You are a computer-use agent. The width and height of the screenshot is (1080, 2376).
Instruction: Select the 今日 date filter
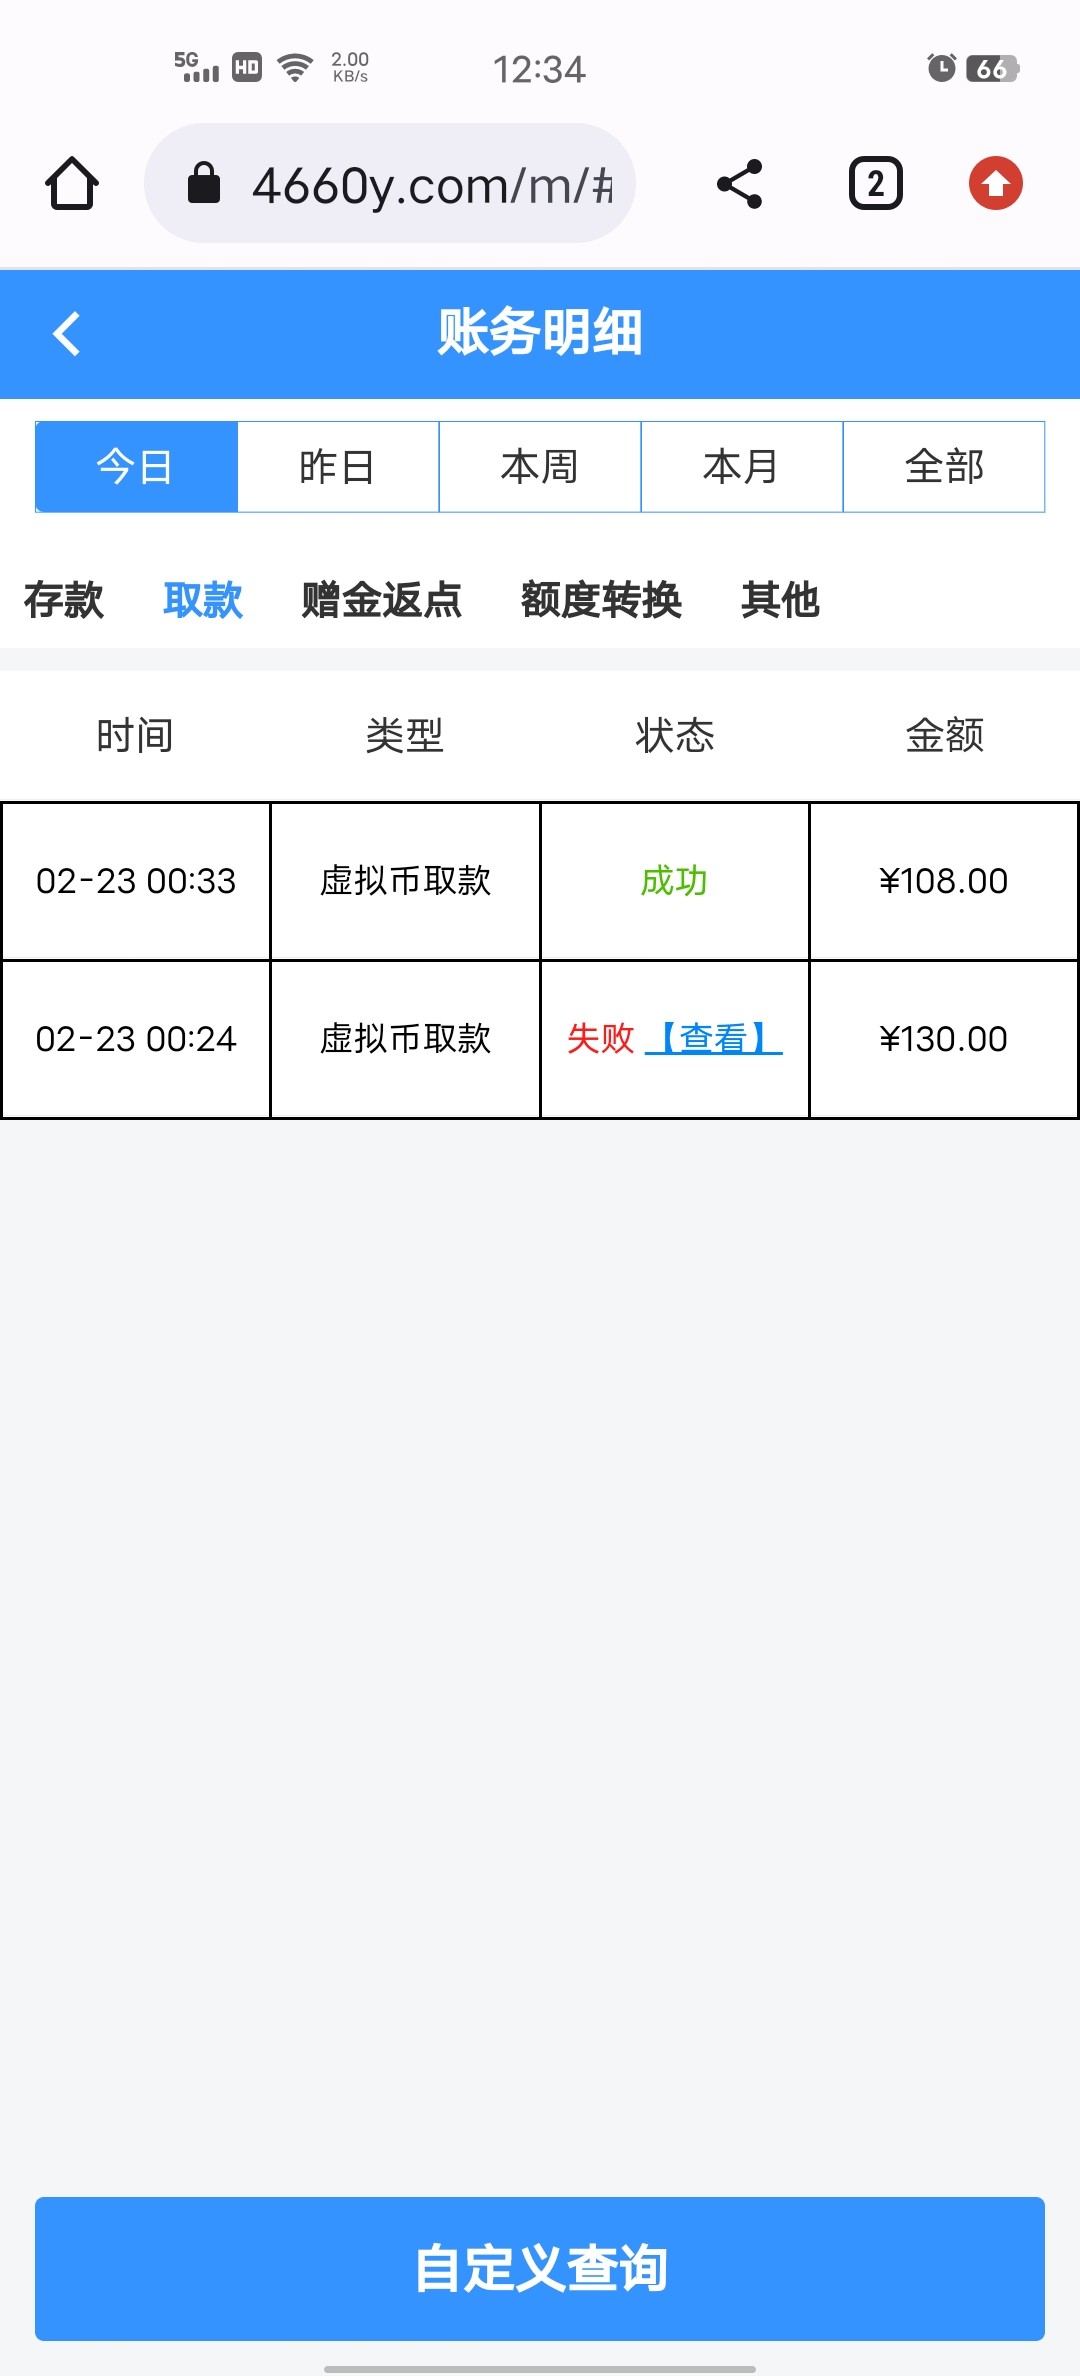tap(136, 467)
